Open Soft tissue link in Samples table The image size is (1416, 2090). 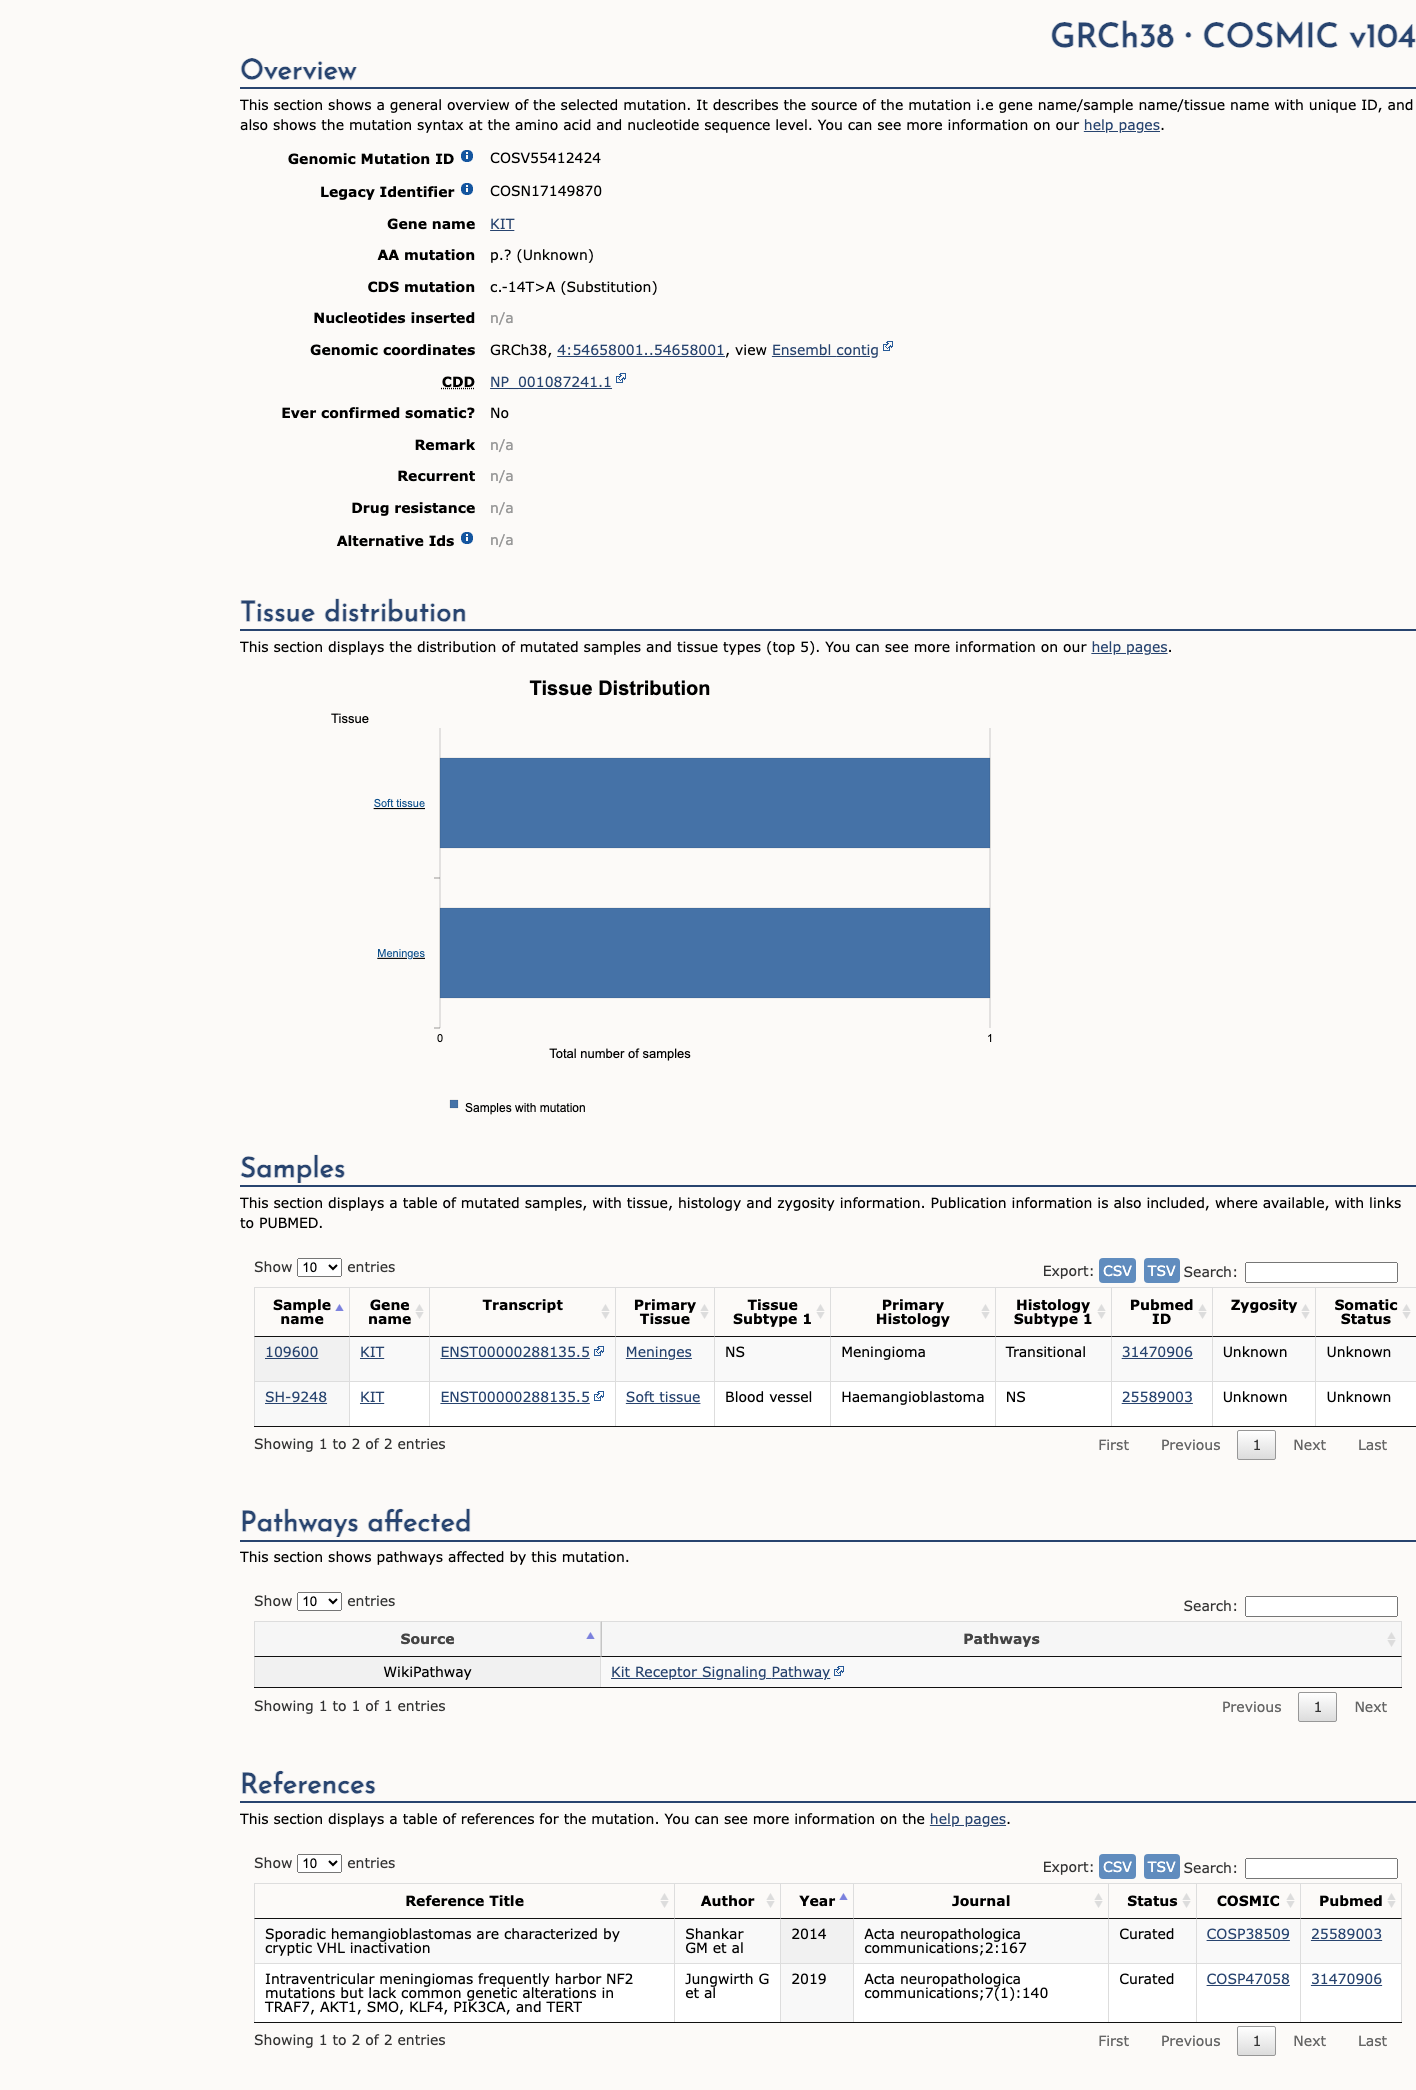pos(662,1397)
